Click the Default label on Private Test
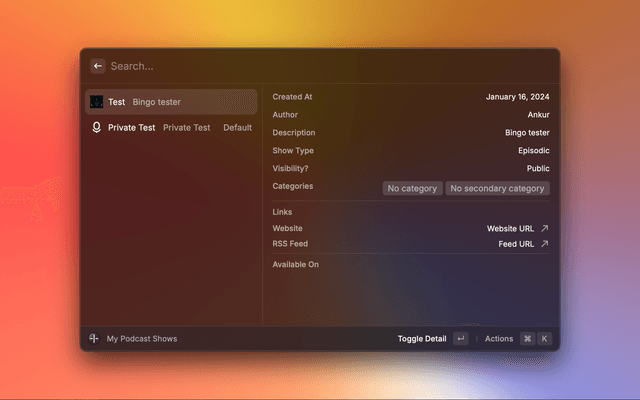Viewport: 640px width, 400px height. (237, 128)
